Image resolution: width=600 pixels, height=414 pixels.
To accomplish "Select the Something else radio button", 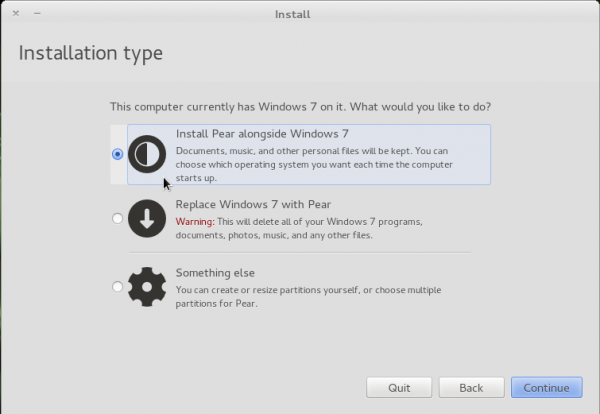I will click(x=117, y=287).
